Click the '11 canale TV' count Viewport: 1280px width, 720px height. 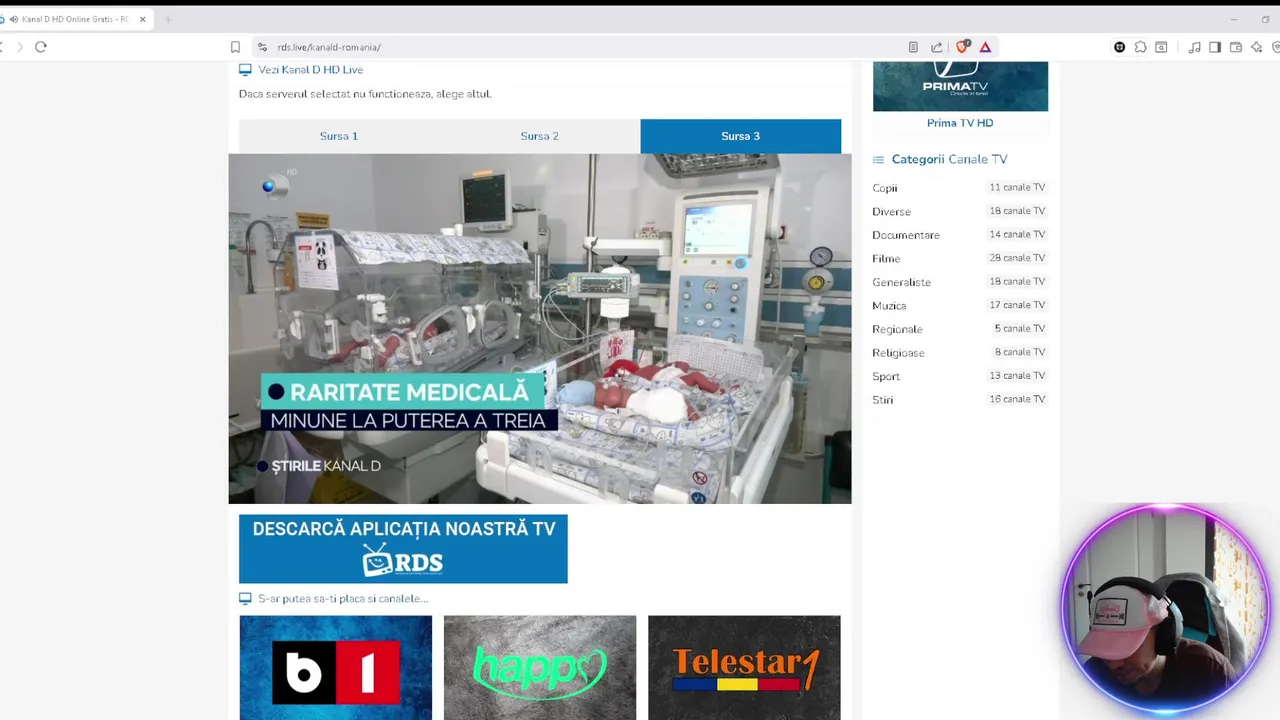coord(1017,188)
